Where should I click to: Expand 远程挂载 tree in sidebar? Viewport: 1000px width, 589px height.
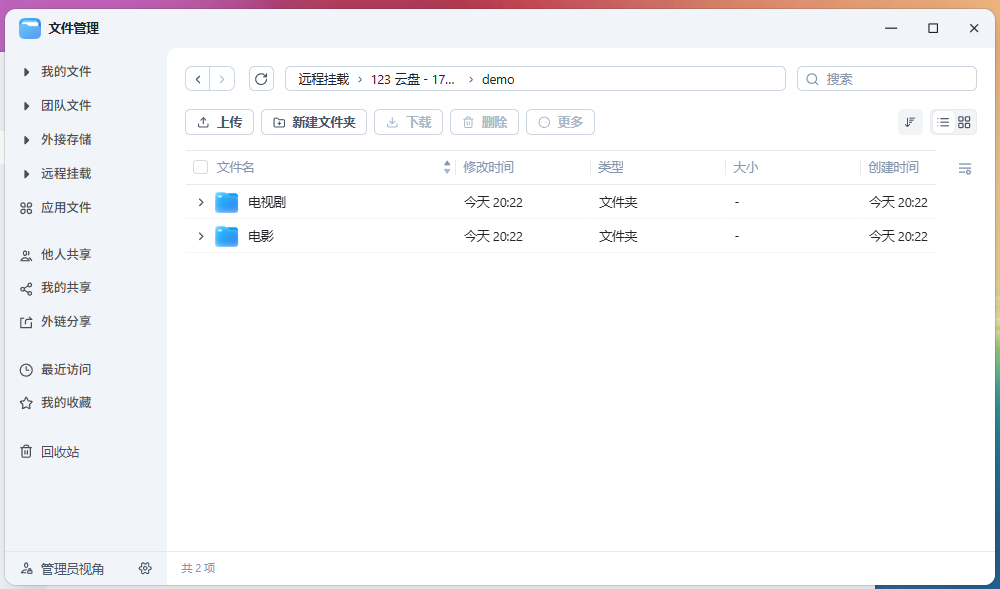click(x=27, y=174)
